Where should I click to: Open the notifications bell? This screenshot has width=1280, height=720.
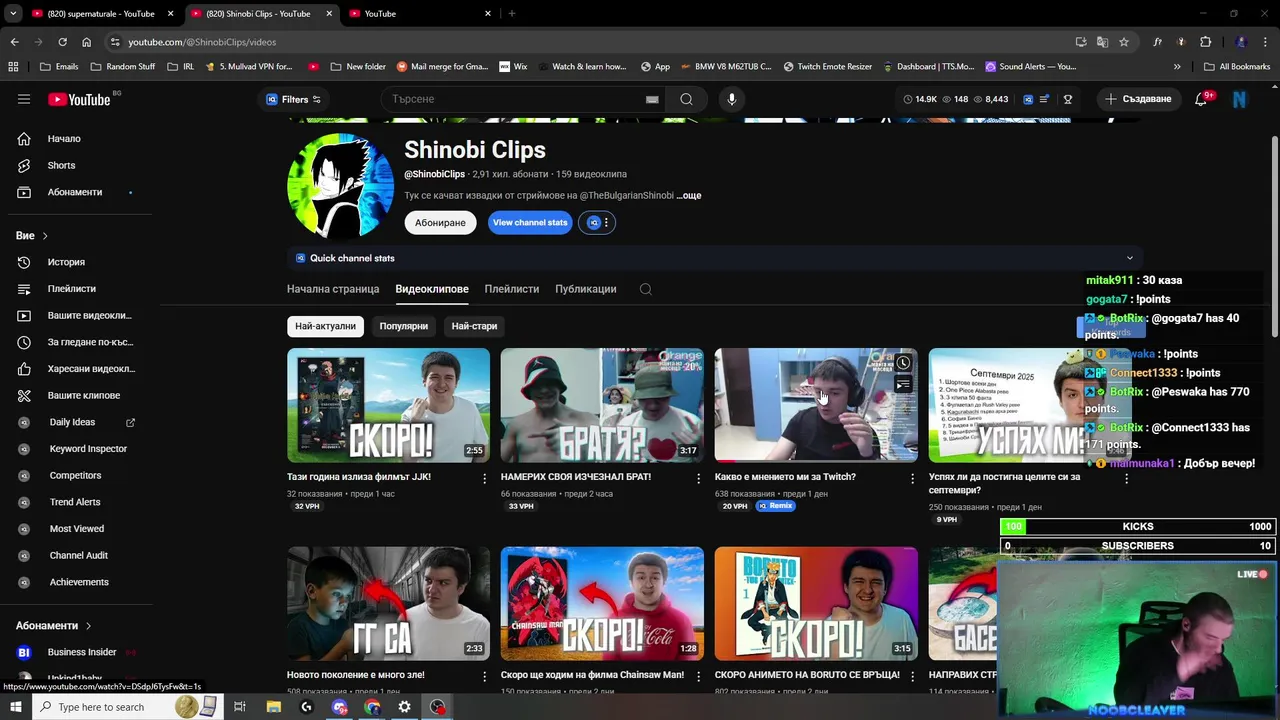pos(1202,99)
